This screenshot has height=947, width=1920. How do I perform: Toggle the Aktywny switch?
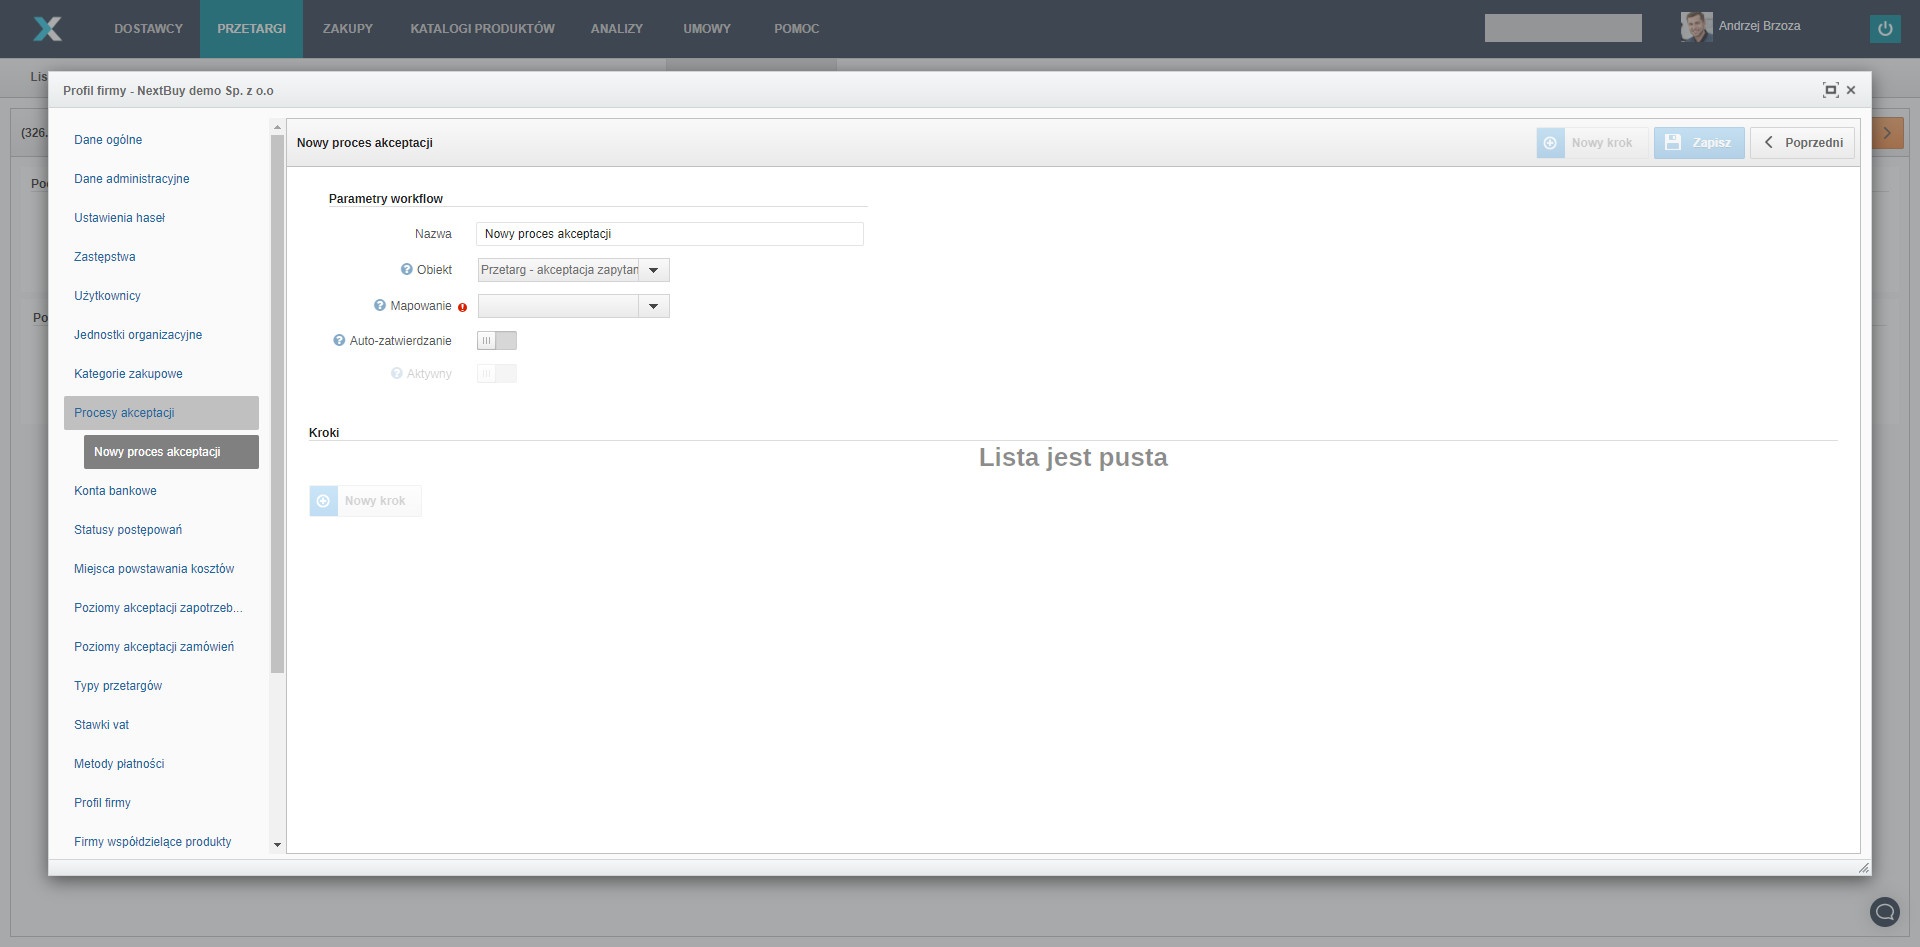pyautogui.click(x=496, y=374)
